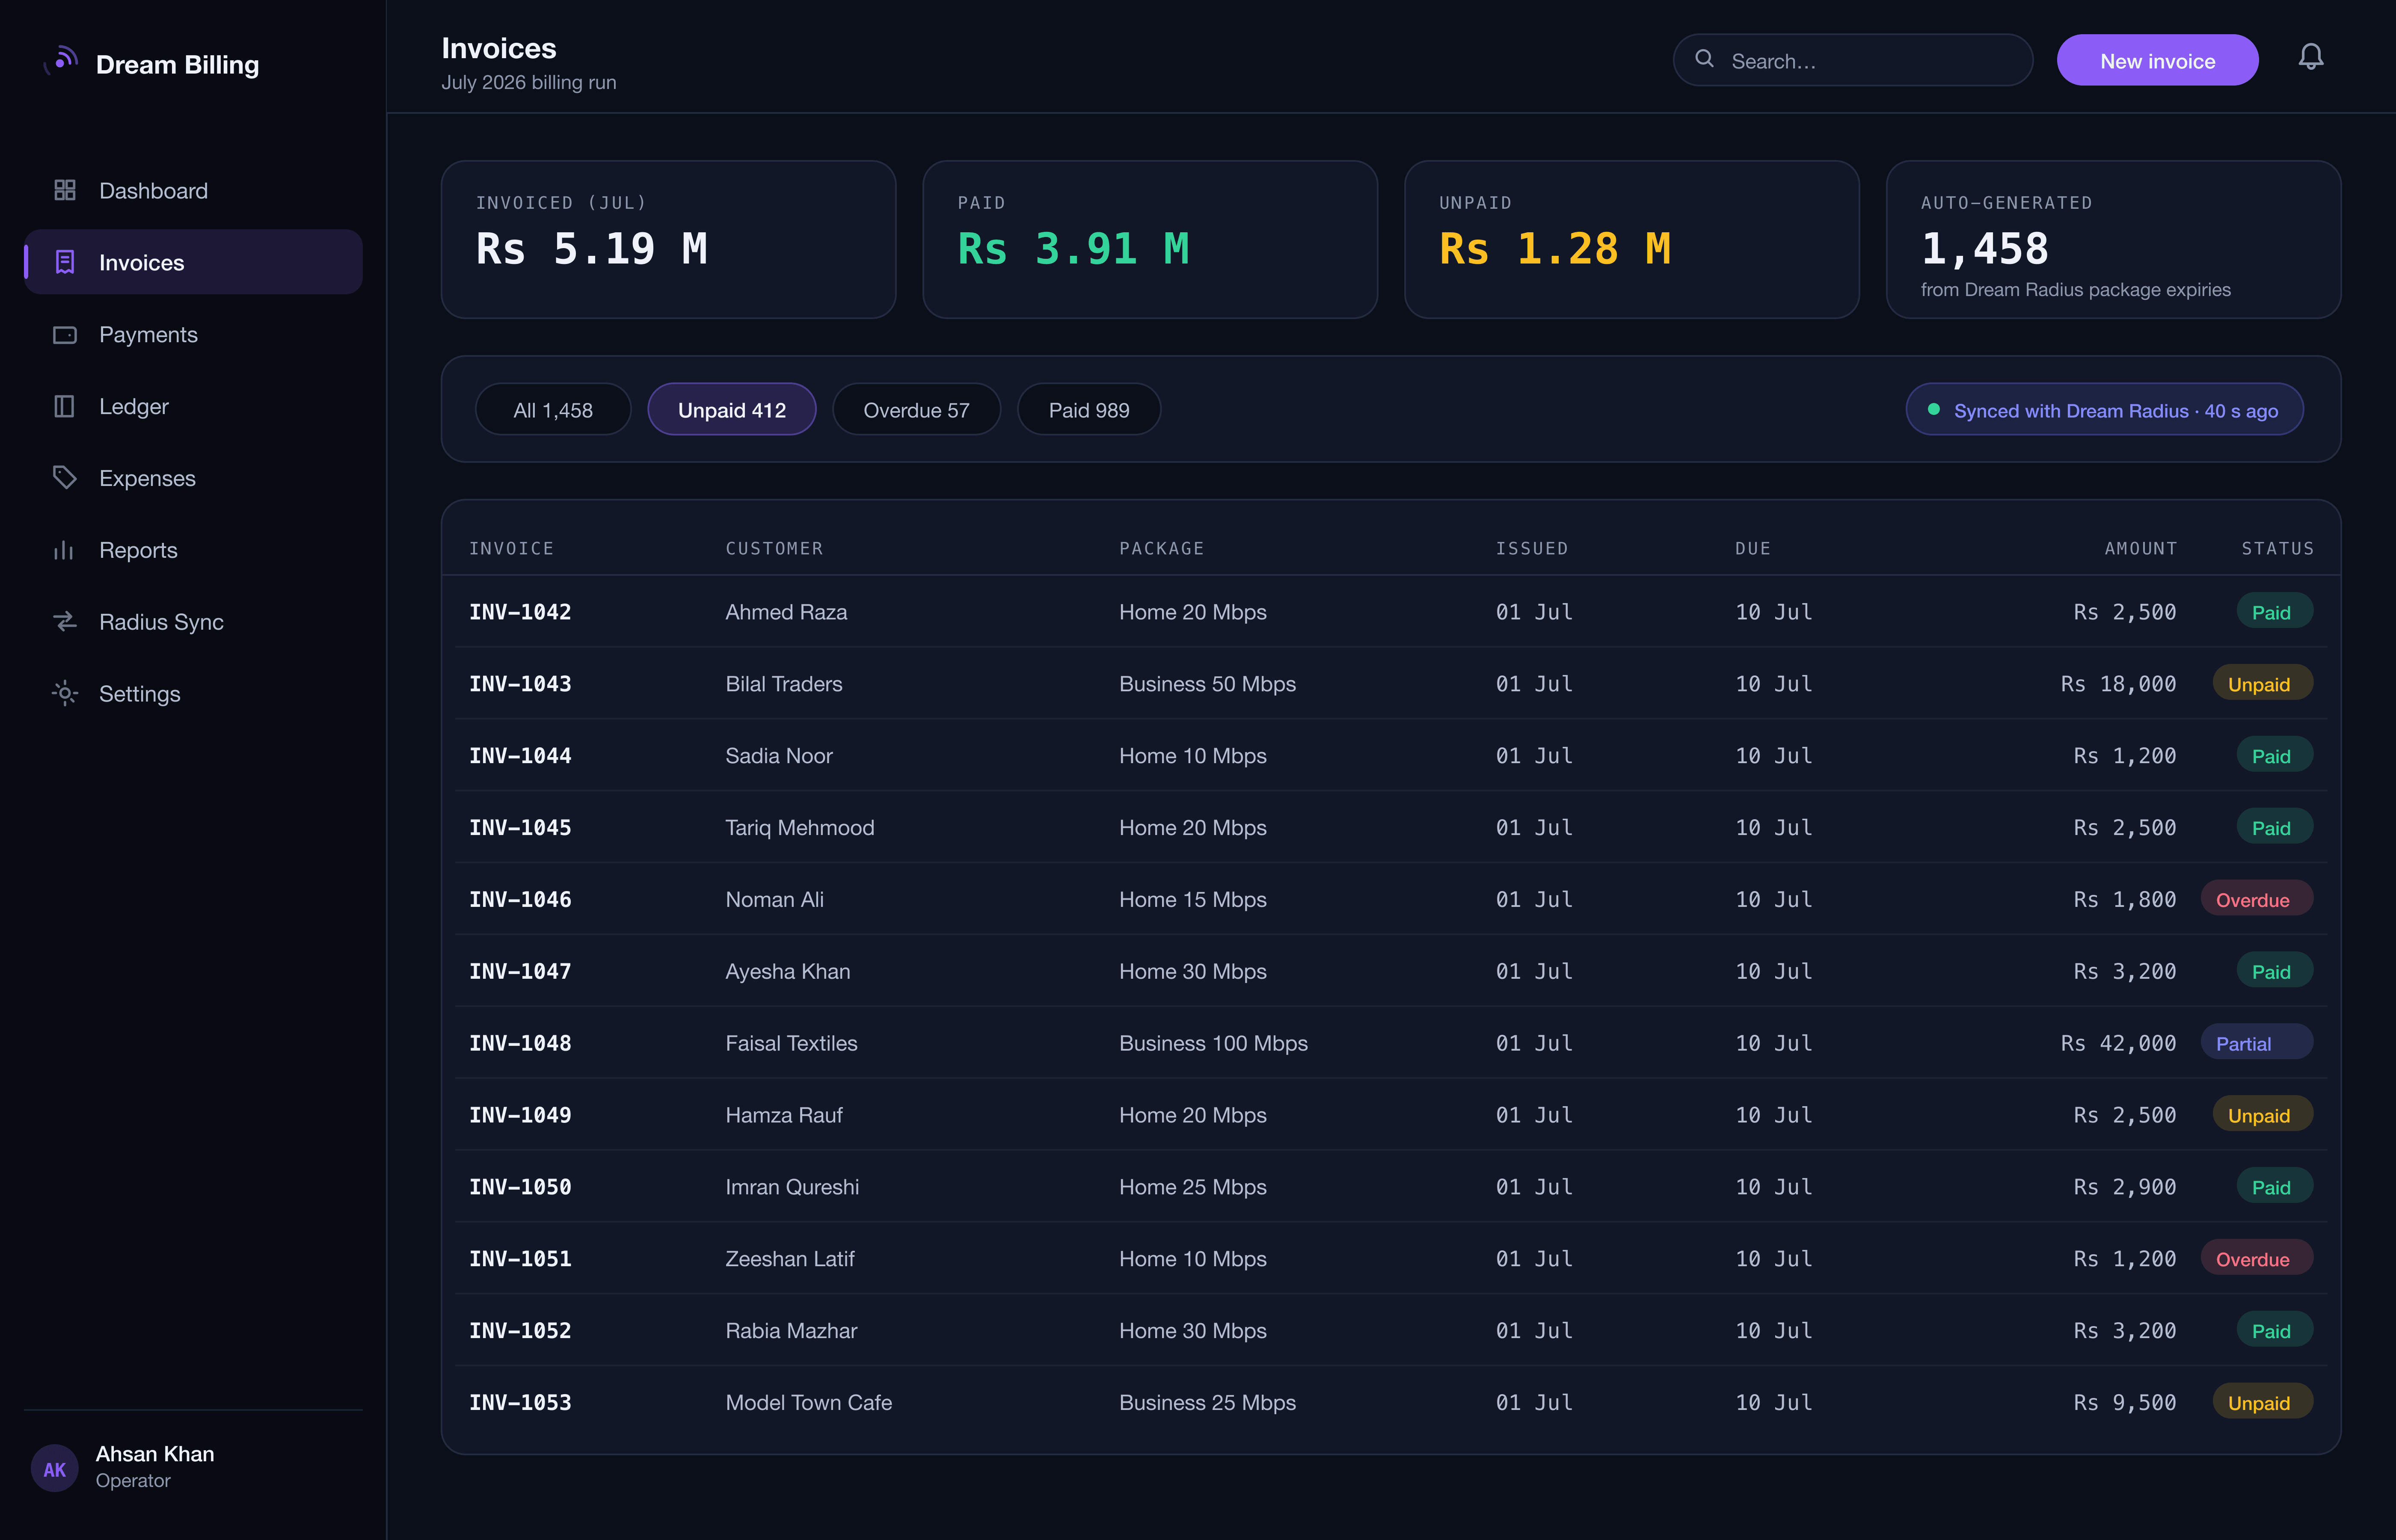Click the Synced with Dream Radius status pill
Viewport: 2396px width, 1540px height.
2104,410
